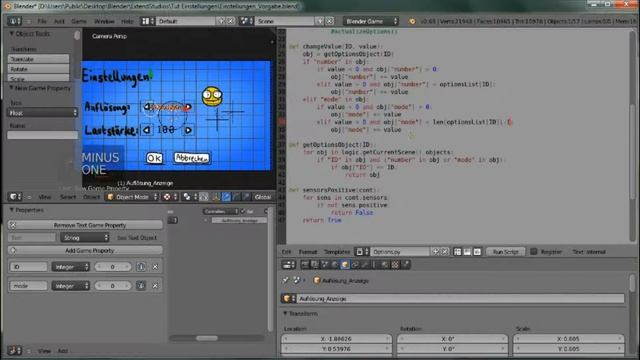Enable the scale manipulator icon in 3D header
The image size is (640, 360).
click(x=246, y=197)
